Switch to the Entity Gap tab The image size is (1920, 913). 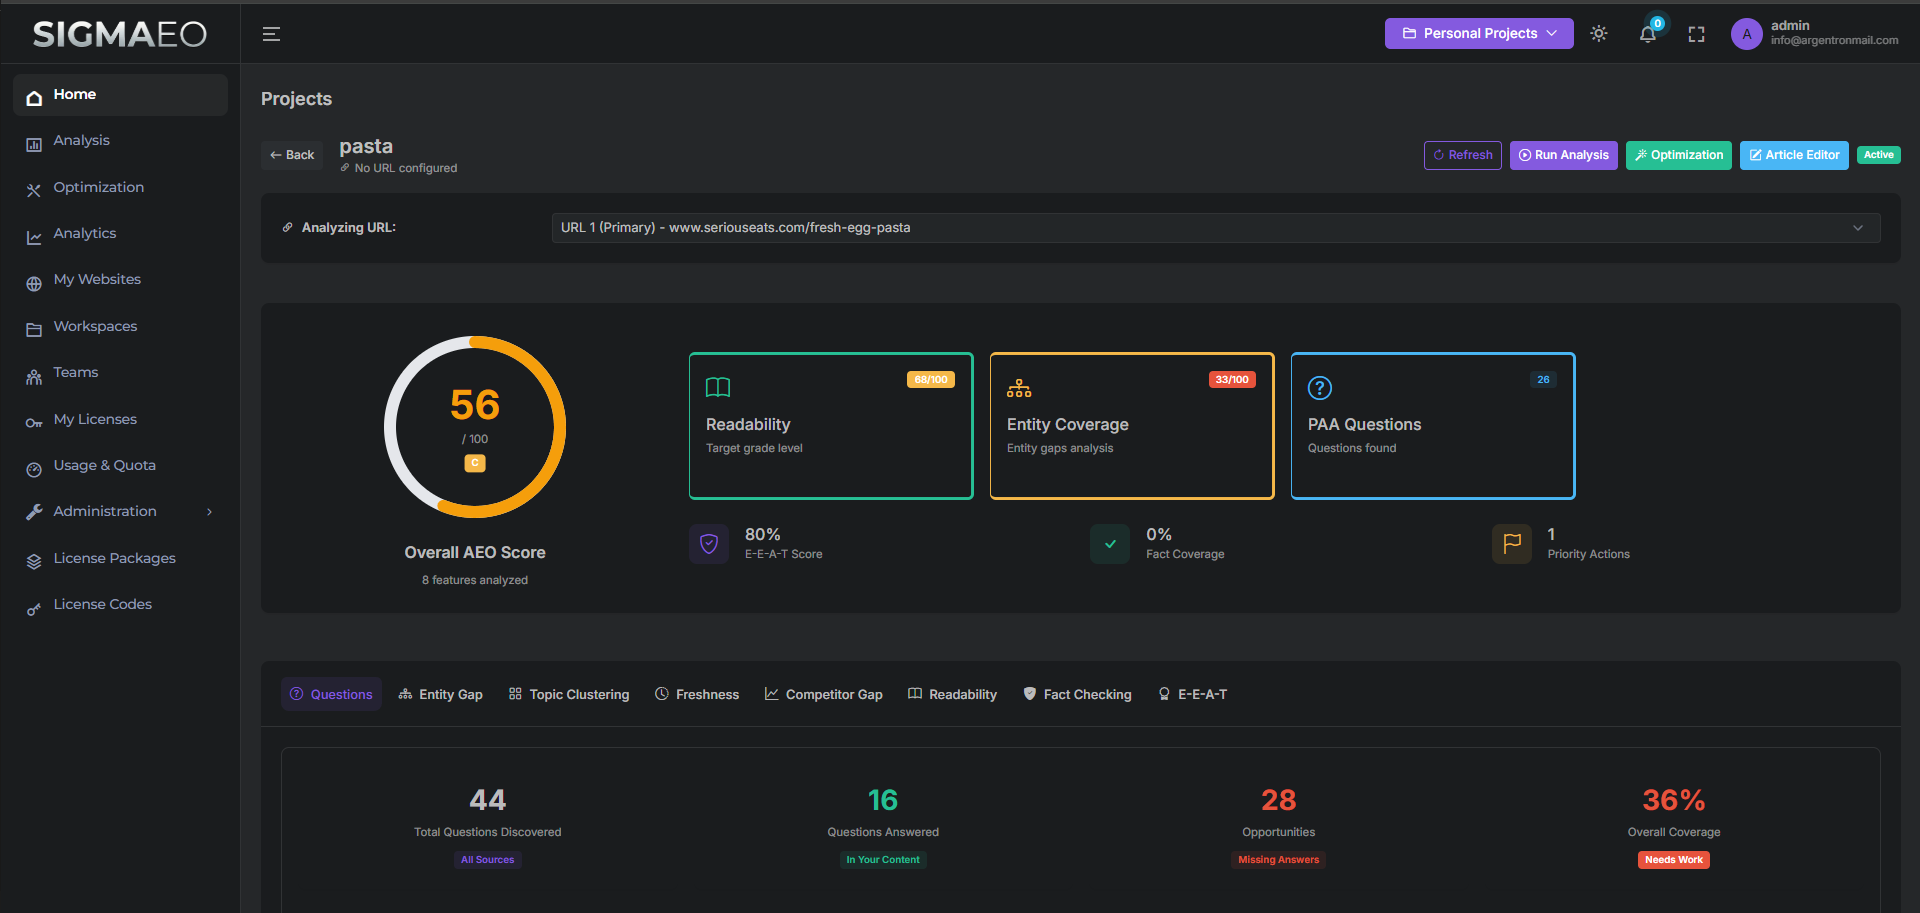click(x=440, y=694)
